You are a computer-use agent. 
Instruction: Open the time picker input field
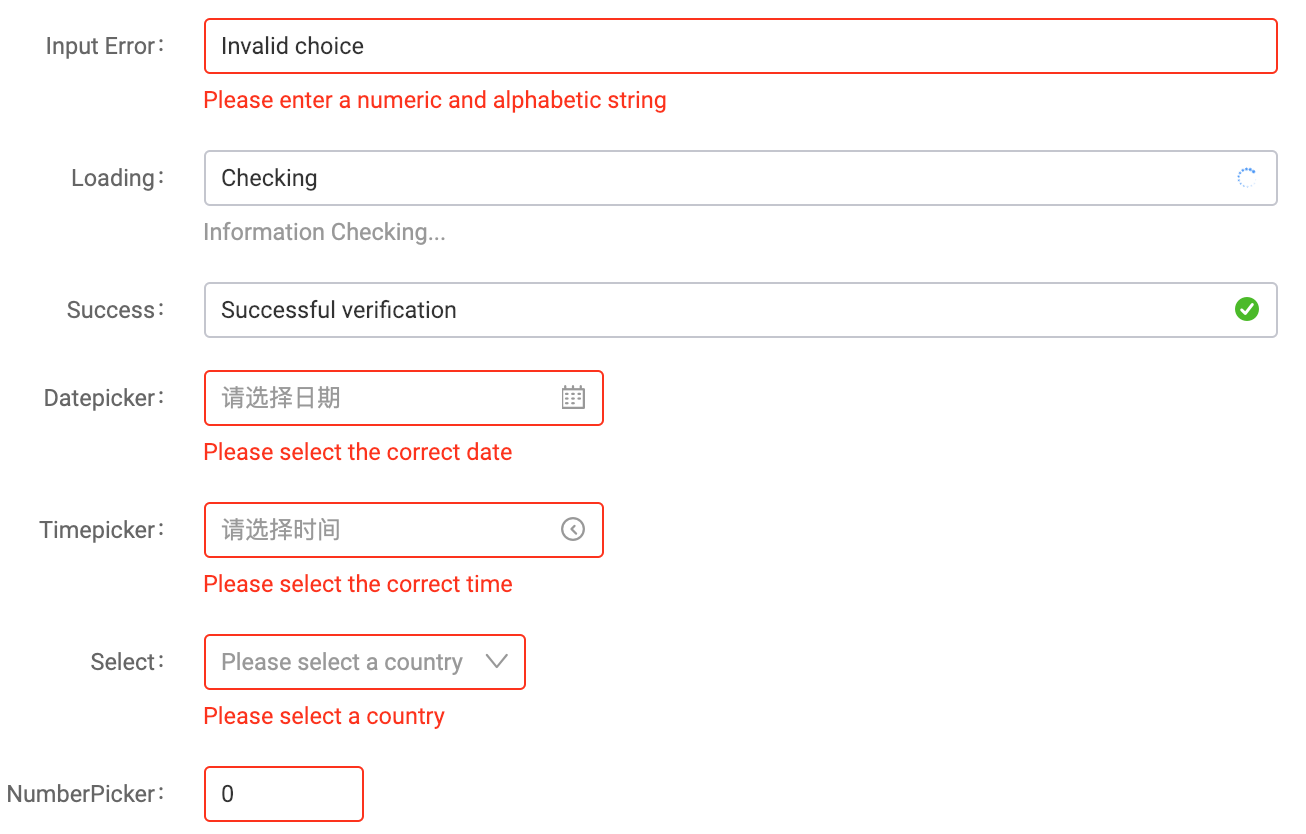[380, 530]
